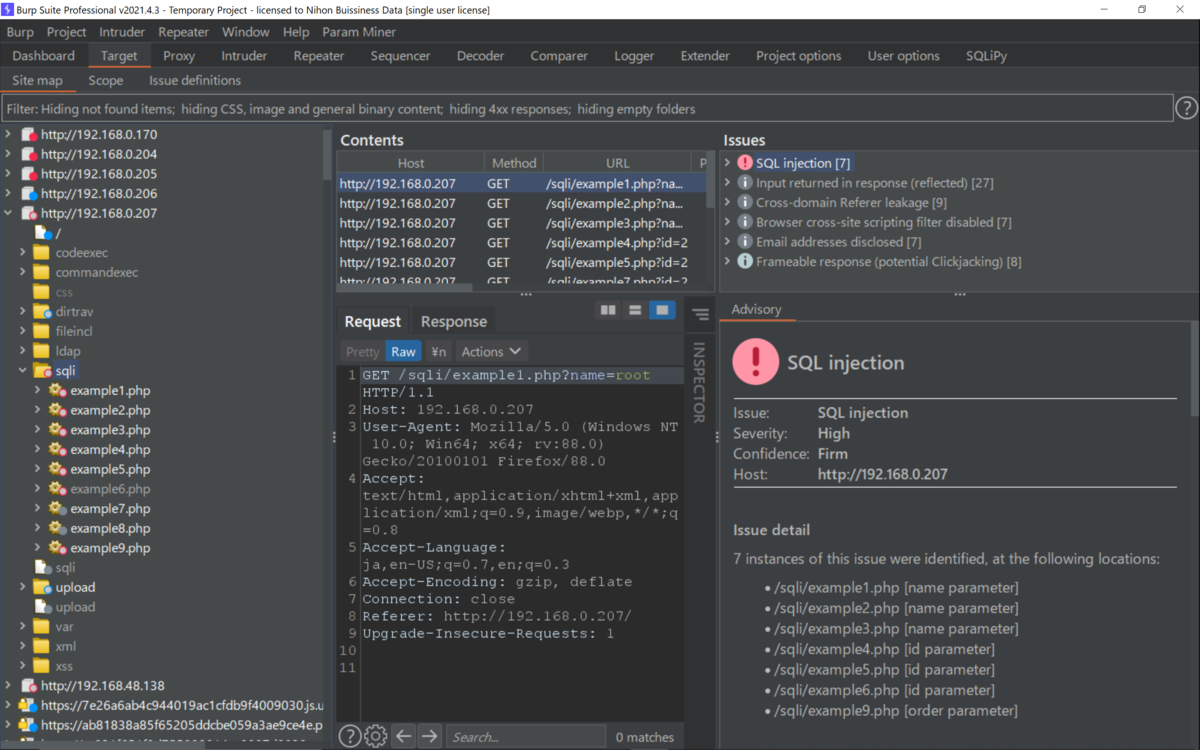1200x750 pixels.
Task: Select the /sqli/example2.php contents row
Action: [x=521, y=203]
